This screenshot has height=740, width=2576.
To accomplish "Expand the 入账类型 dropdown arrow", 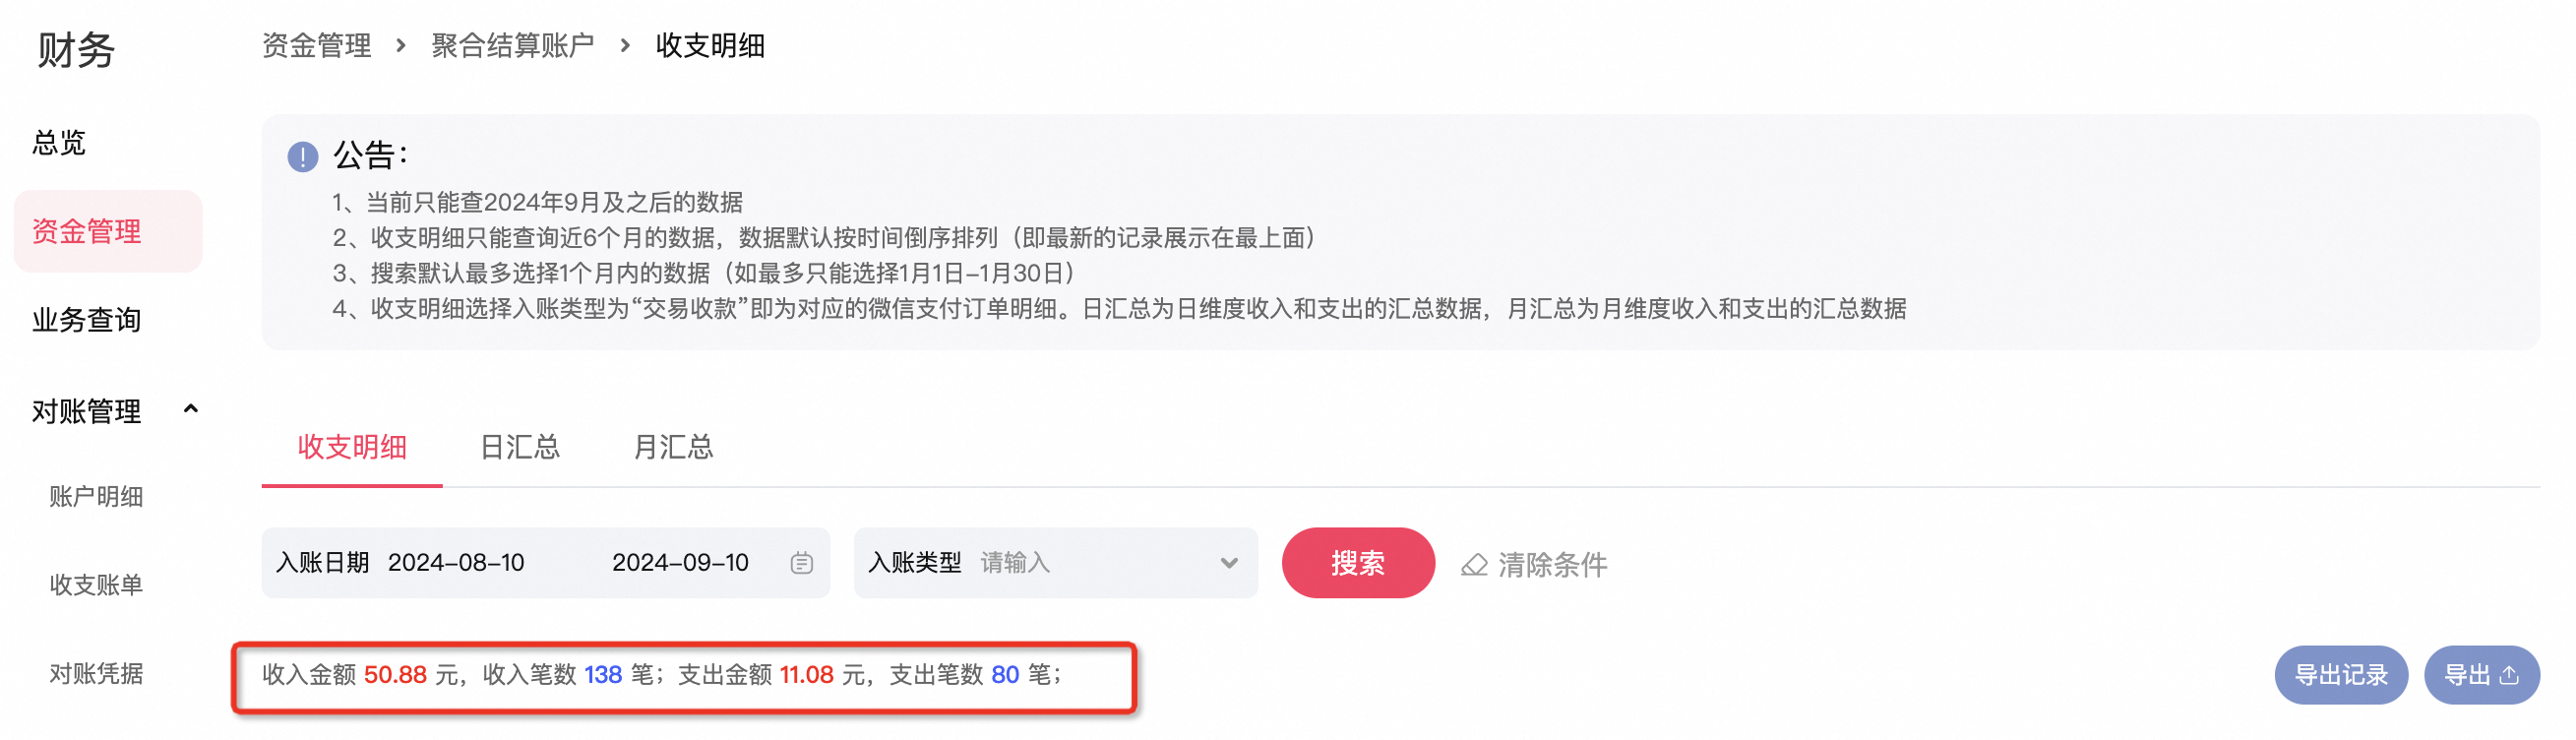I will [x=1228, y=563].
